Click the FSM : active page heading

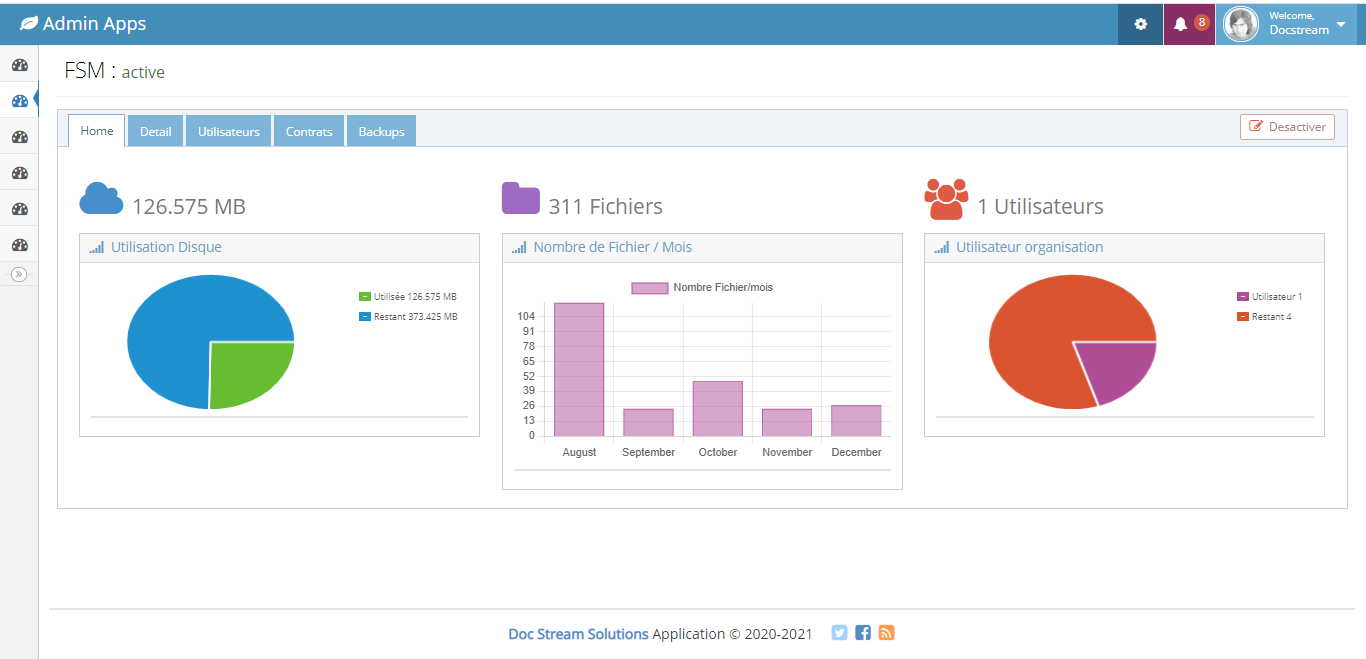point(115,71)
